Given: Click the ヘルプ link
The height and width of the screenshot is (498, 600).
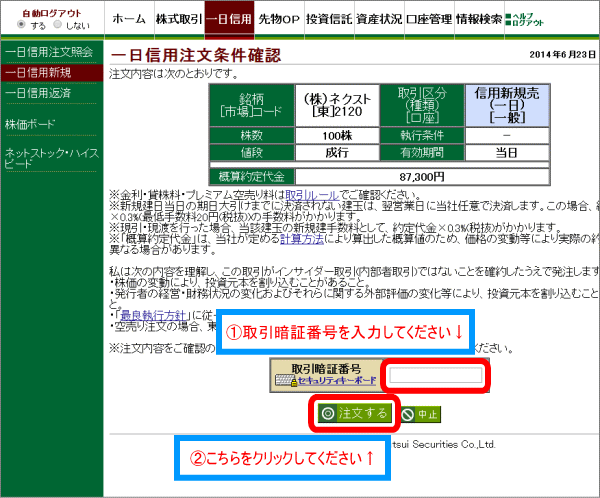Looking at the screenshot, I should [520, 16].
